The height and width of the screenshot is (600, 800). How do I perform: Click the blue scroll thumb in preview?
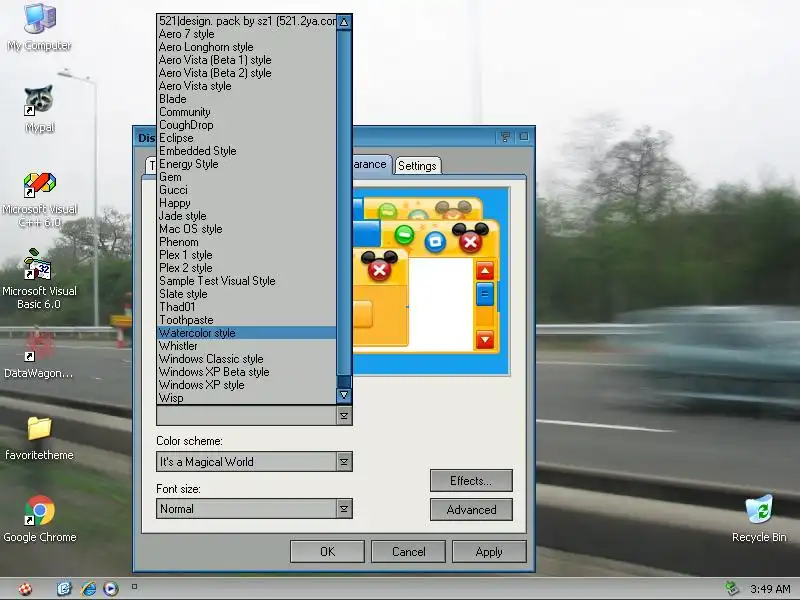485,294
